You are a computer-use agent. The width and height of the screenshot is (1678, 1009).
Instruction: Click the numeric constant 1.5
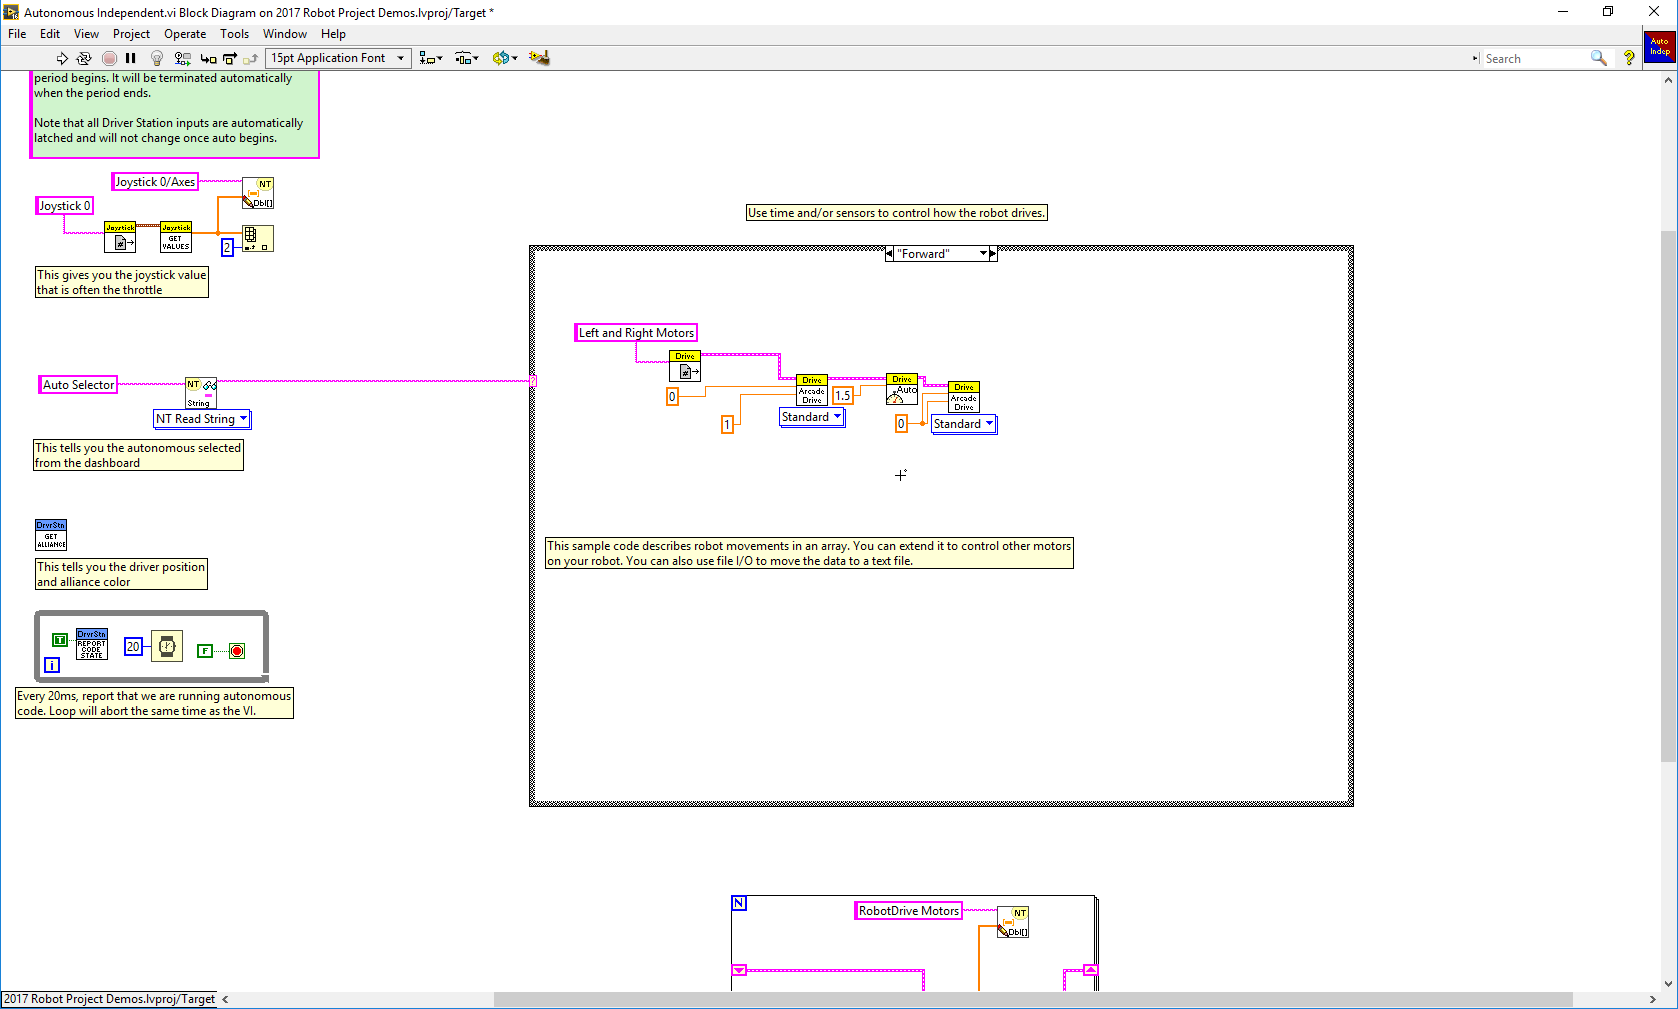(843, 396)
